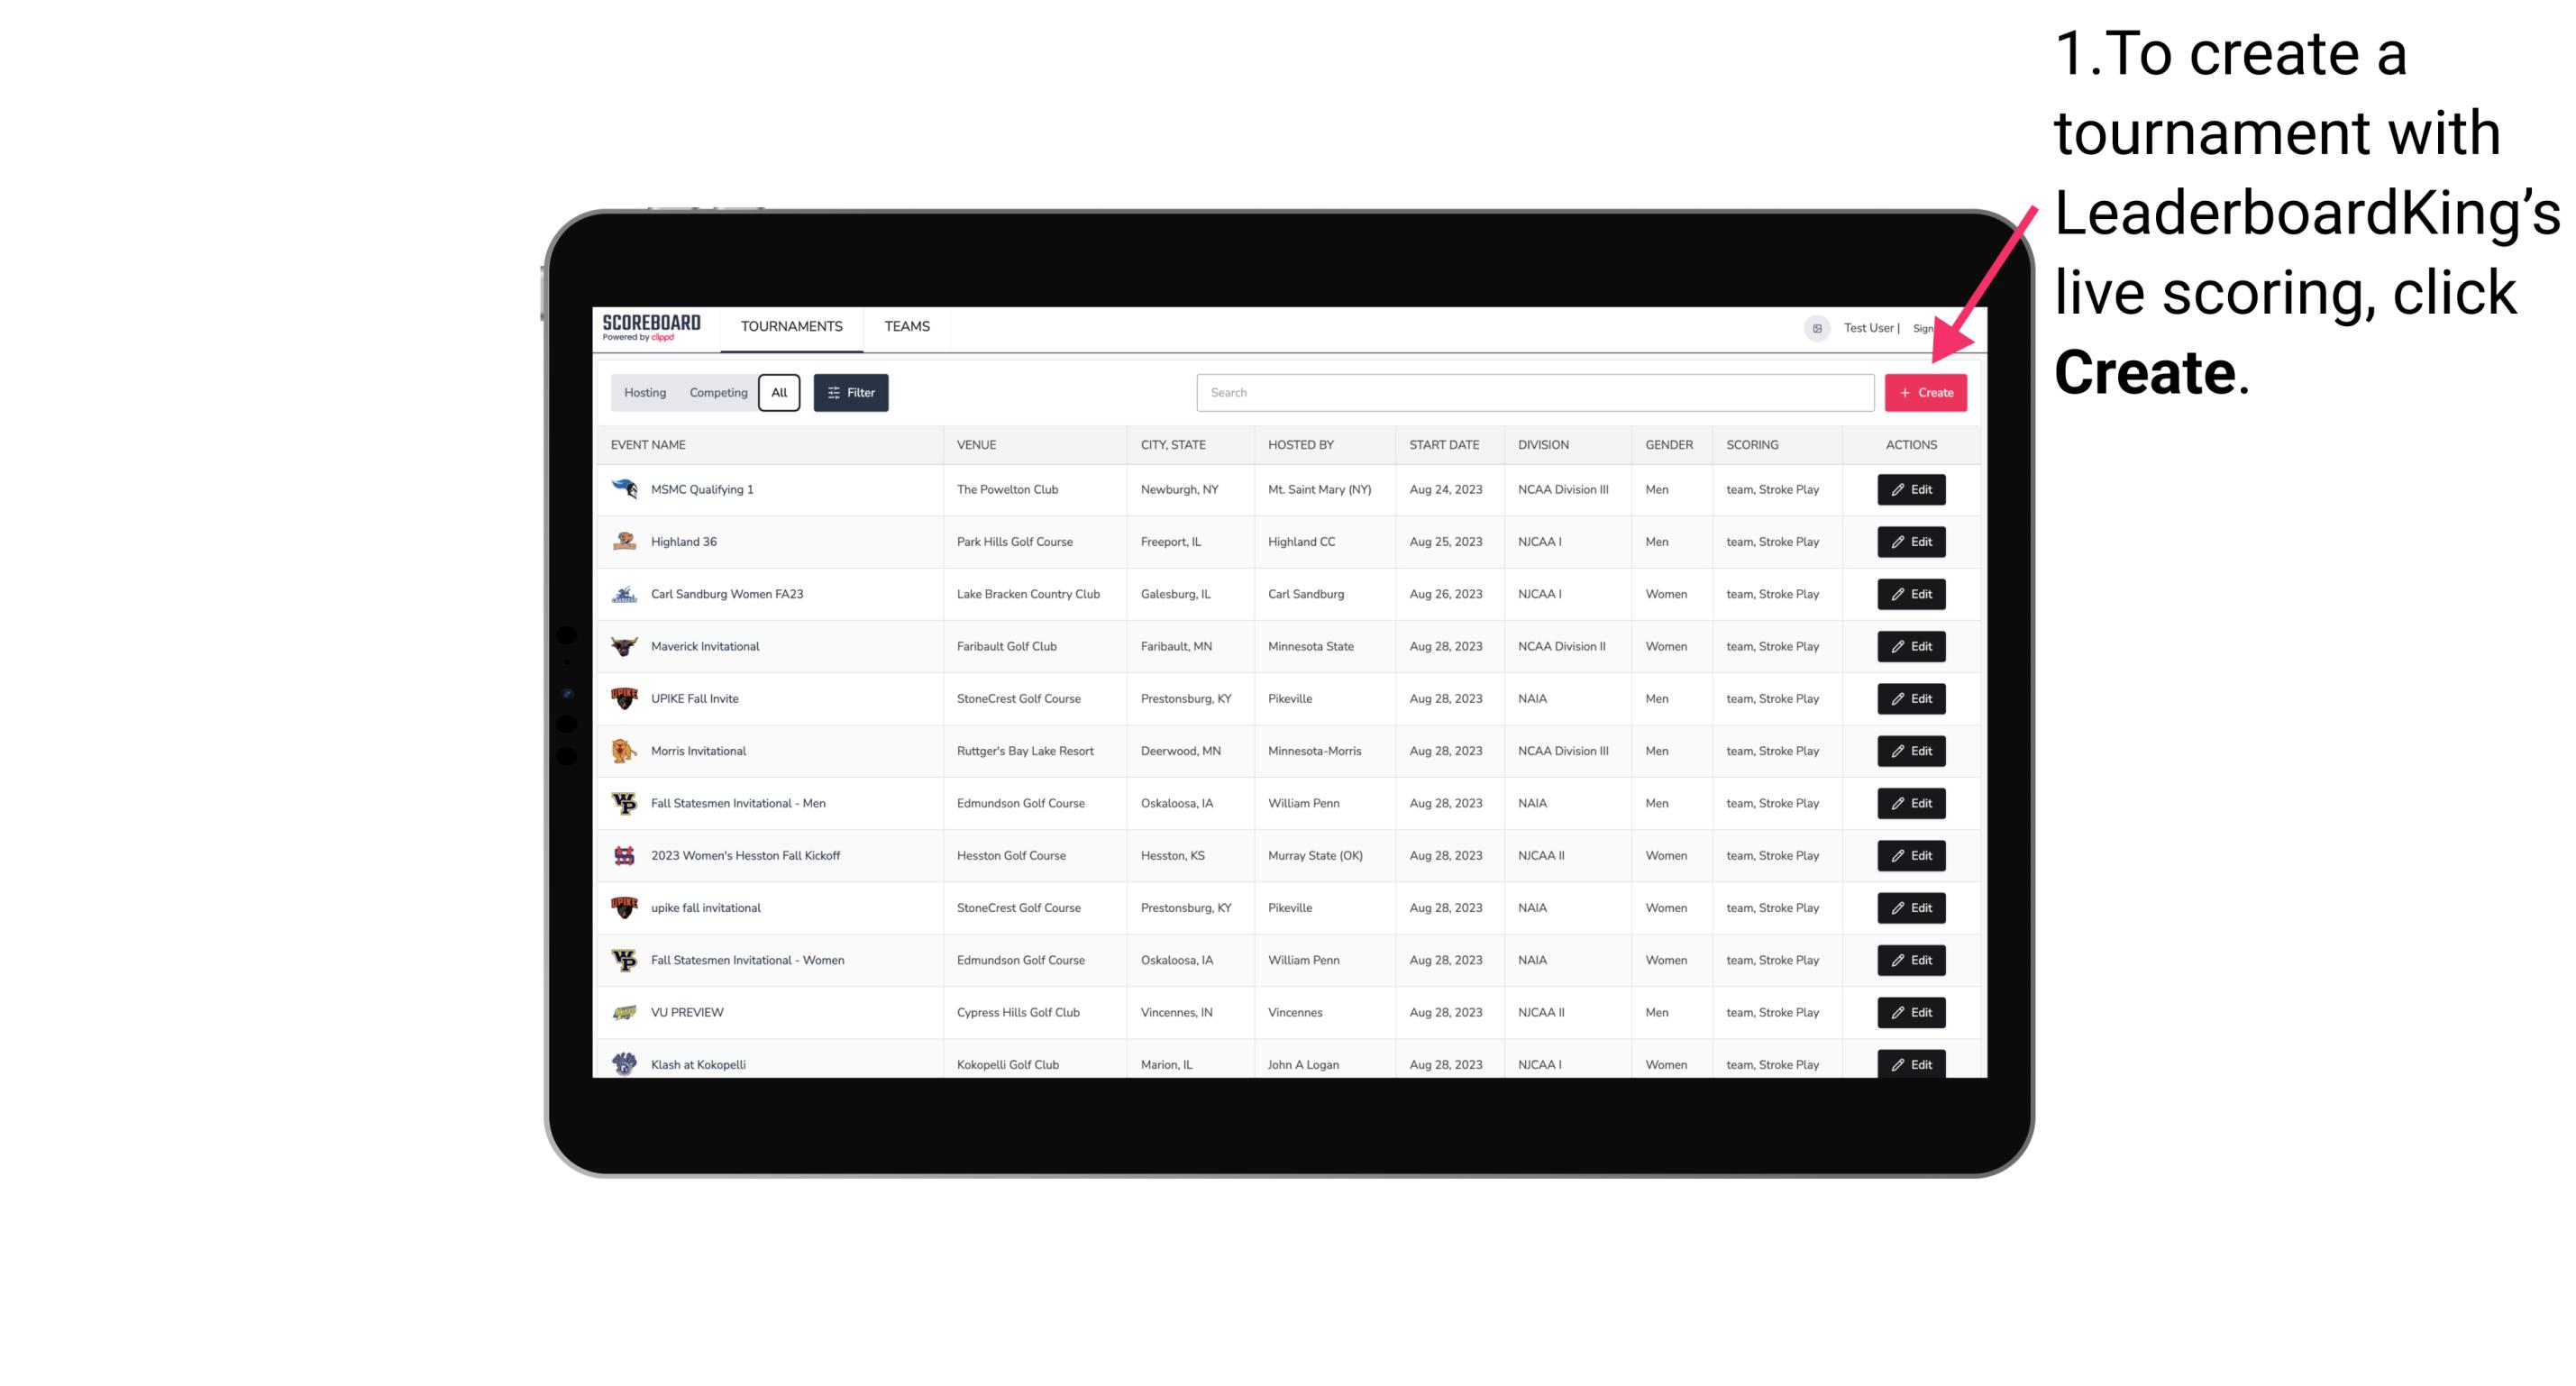2576x1386 pixels.
Task: Click the Filter button with funnel icon
Action: (852, 393)
